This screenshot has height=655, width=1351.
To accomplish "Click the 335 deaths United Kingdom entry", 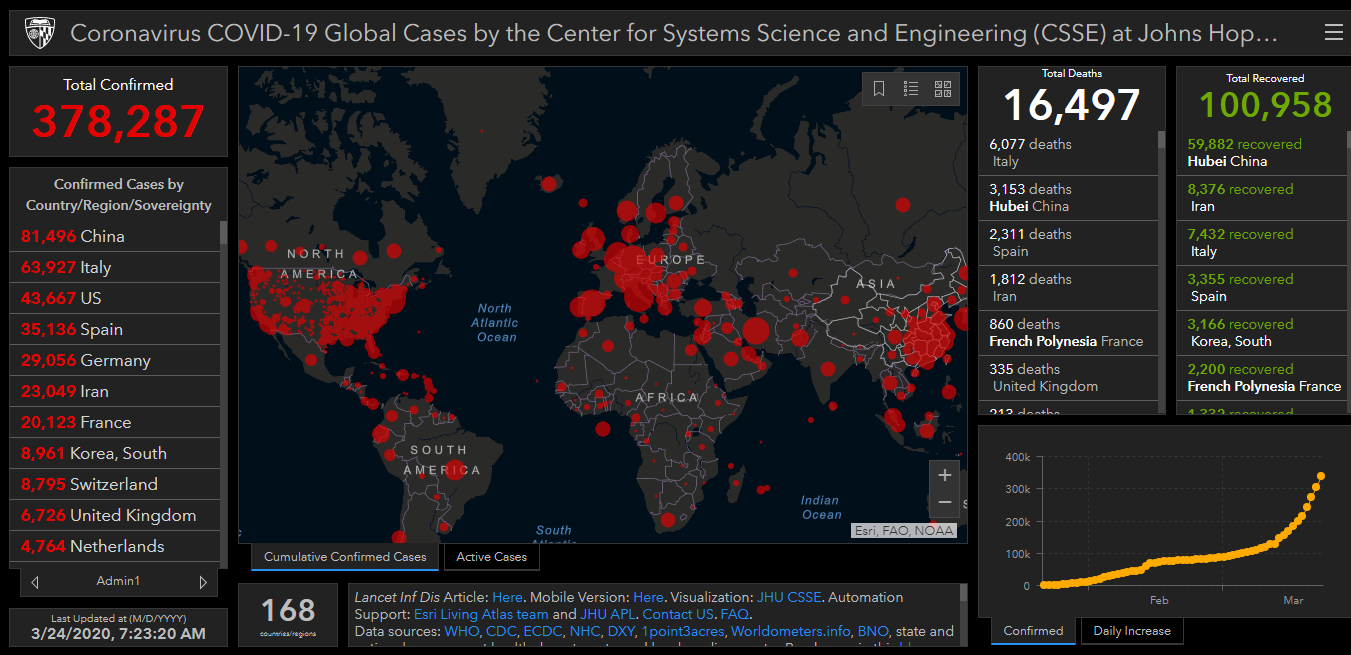I will pyautogui.click(x=1068, y=378).
